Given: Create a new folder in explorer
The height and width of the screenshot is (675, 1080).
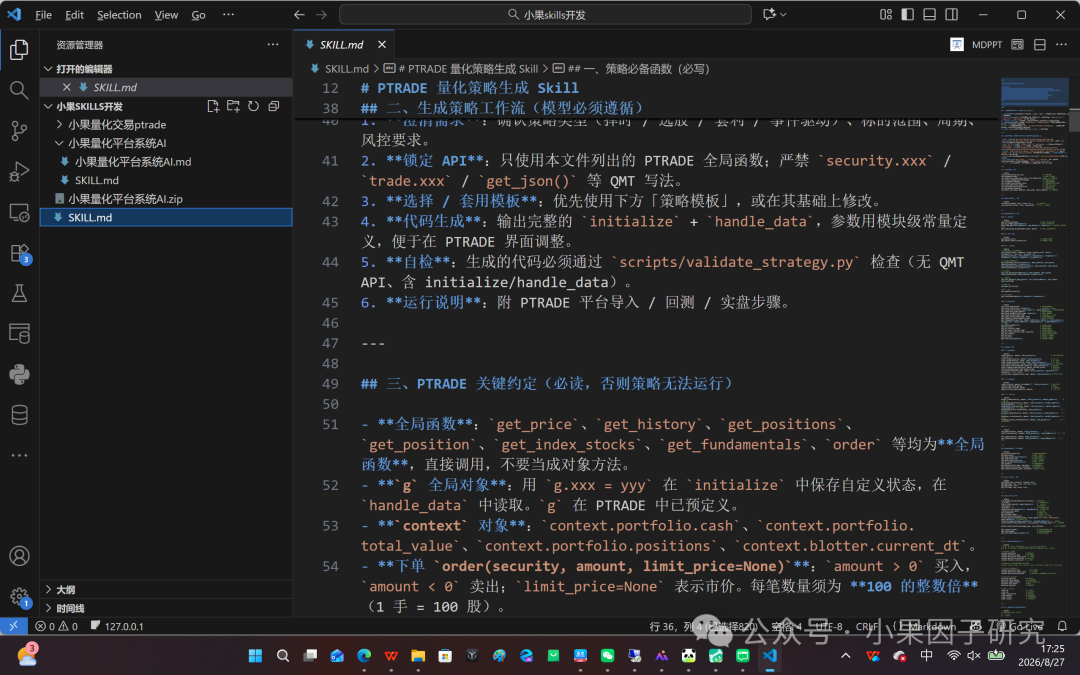Looking at the screenshot, I should tap(233, 106).
